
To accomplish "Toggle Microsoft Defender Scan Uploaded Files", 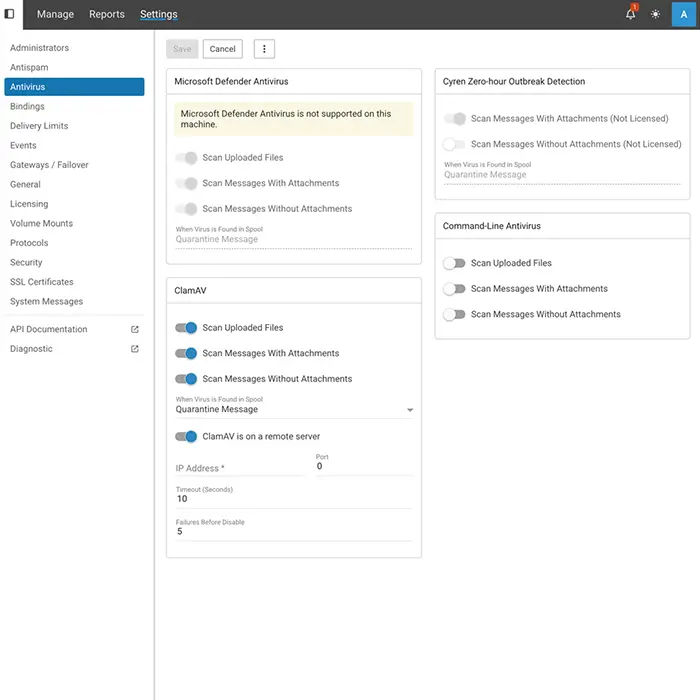I will coord(186,158).
